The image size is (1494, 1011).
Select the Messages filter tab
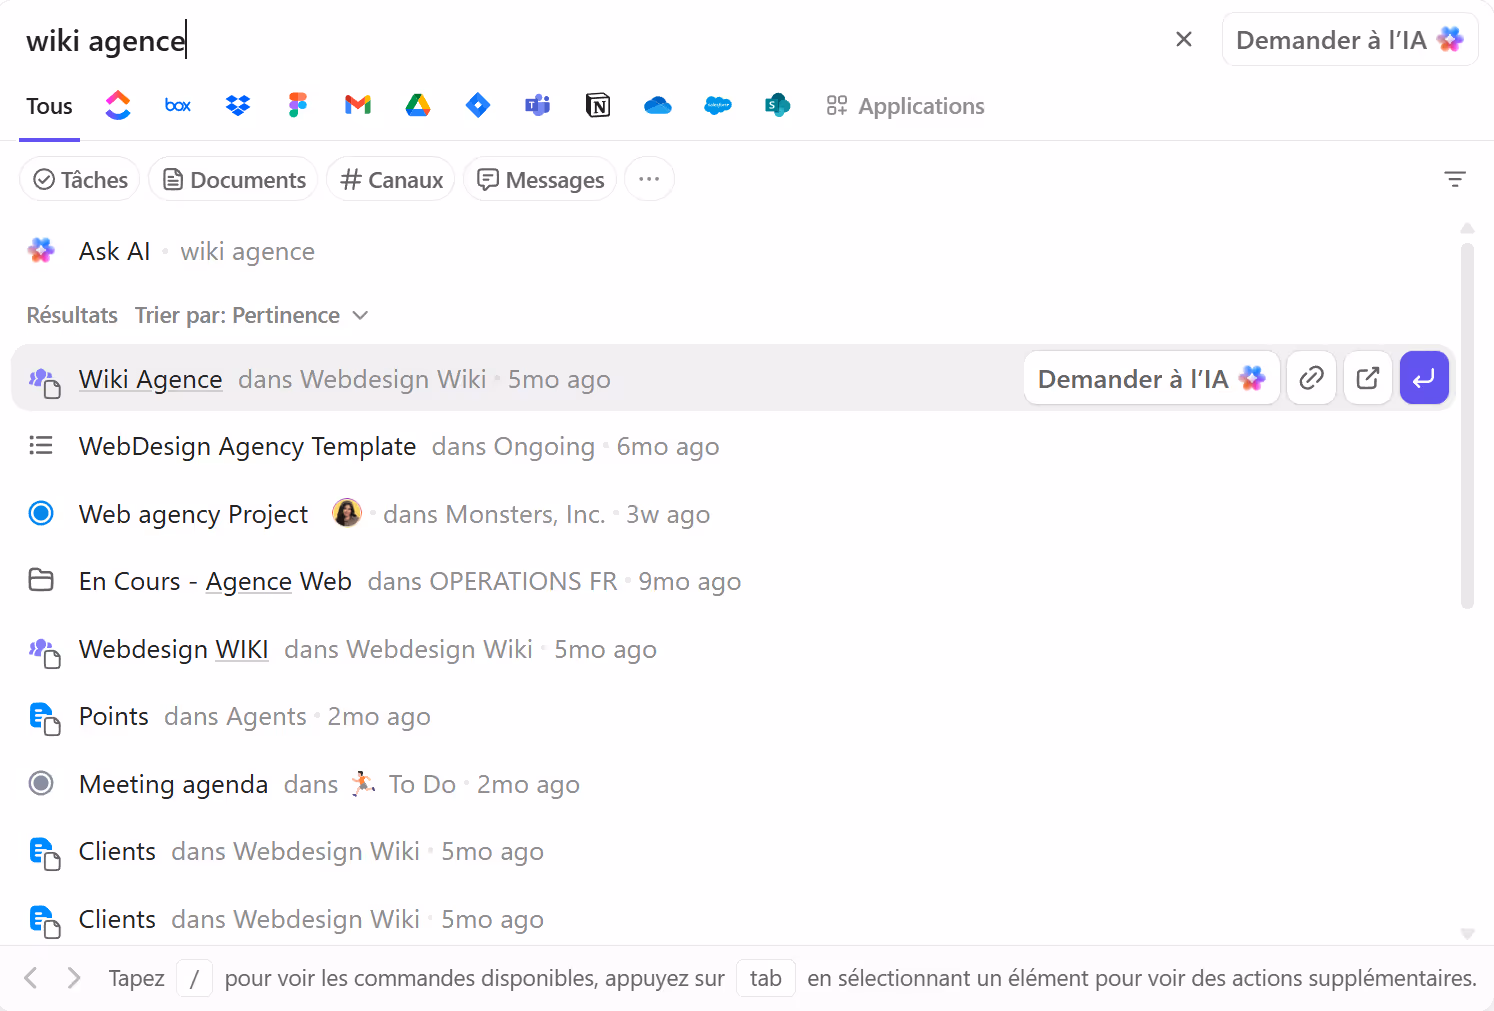coord(539,179)
